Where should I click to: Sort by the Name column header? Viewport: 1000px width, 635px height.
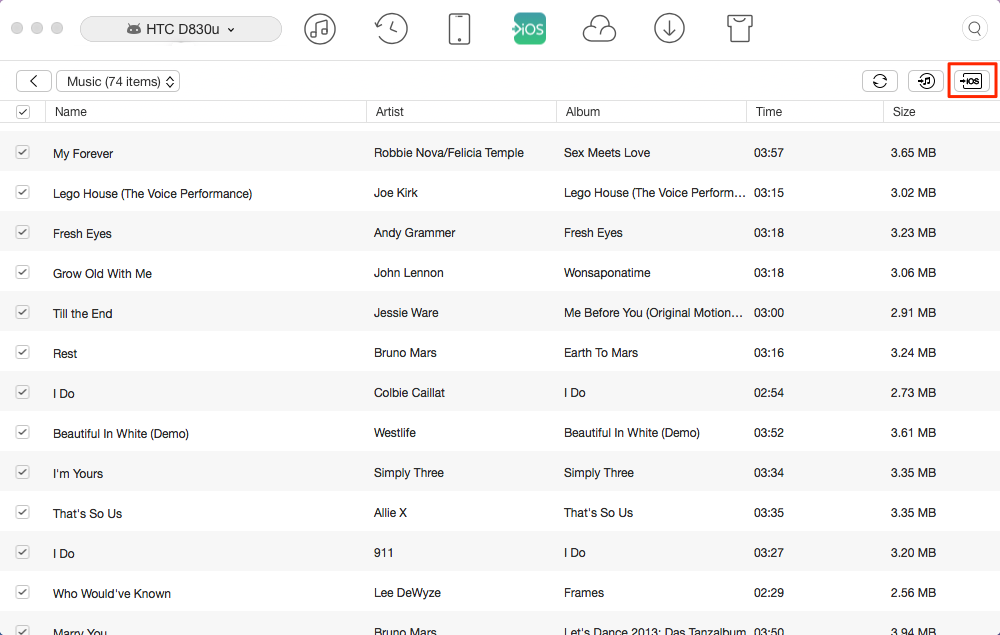205,112
